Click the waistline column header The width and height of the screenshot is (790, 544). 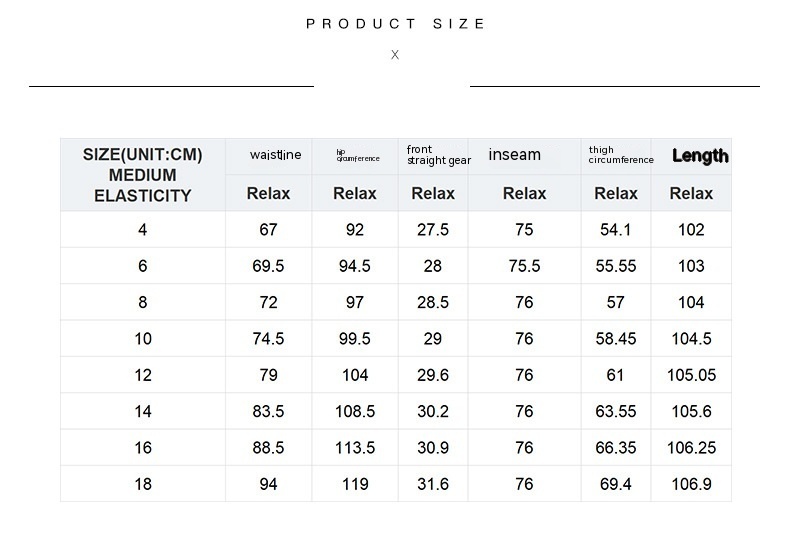coord(275,155)
